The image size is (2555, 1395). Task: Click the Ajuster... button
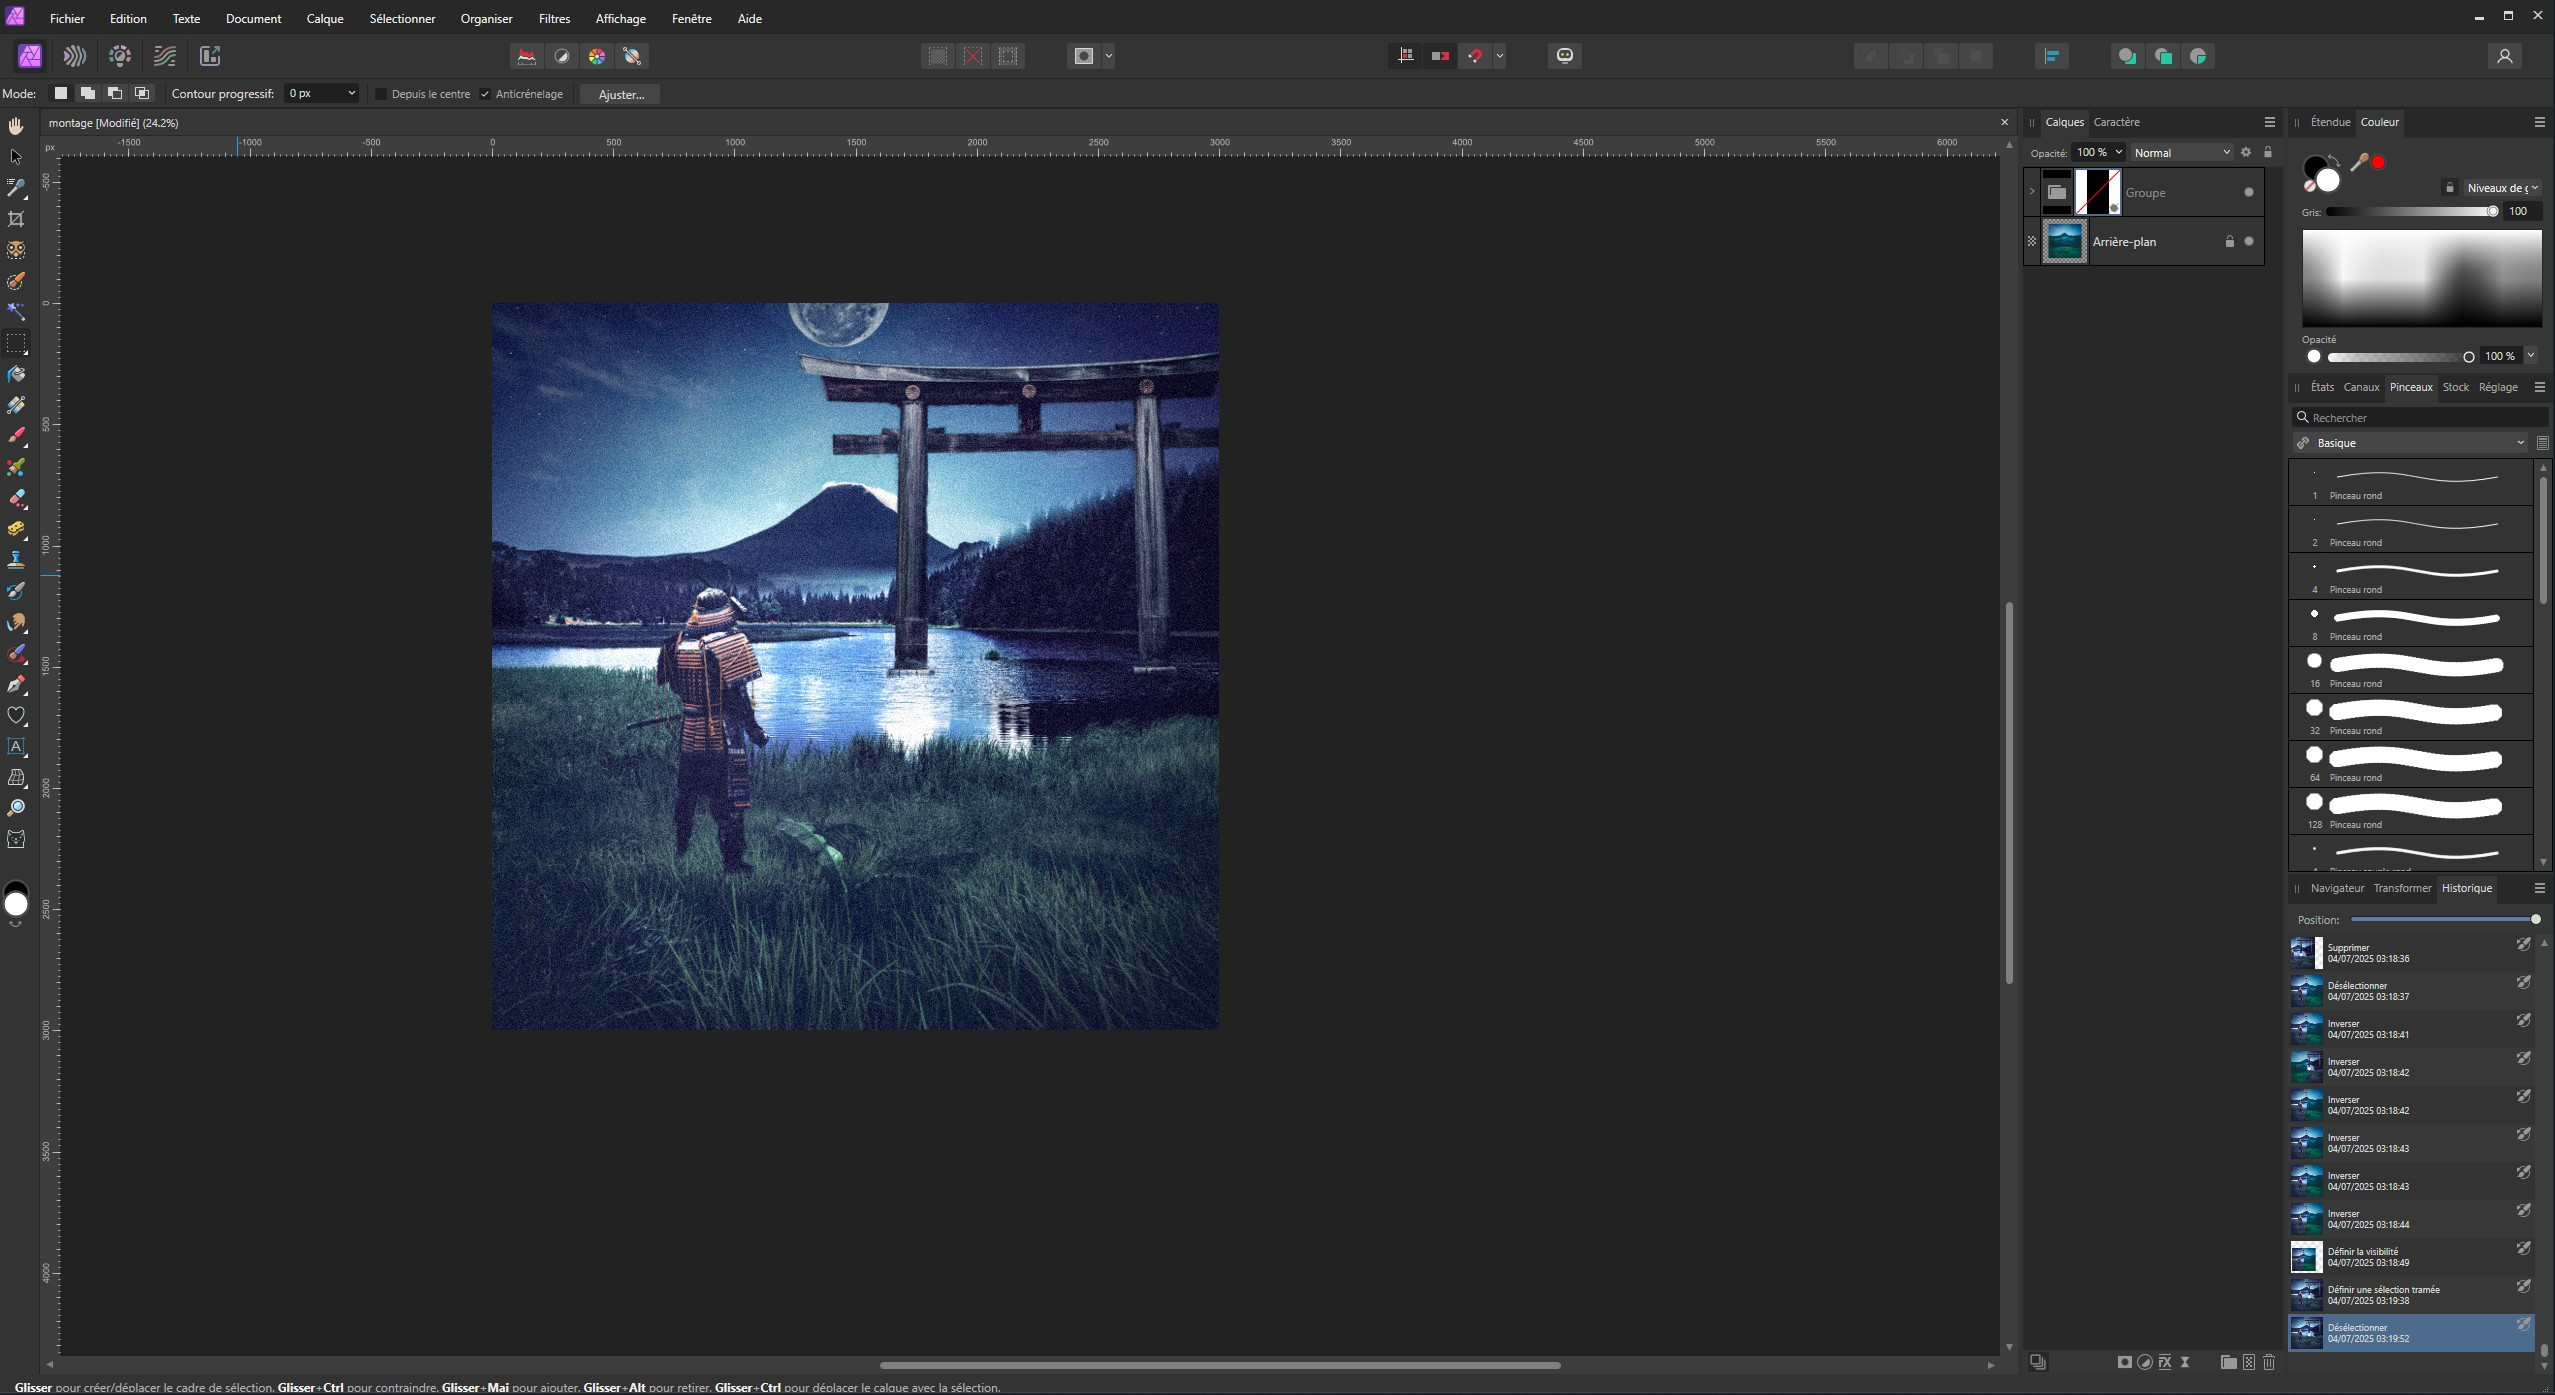tap(621, 94)
